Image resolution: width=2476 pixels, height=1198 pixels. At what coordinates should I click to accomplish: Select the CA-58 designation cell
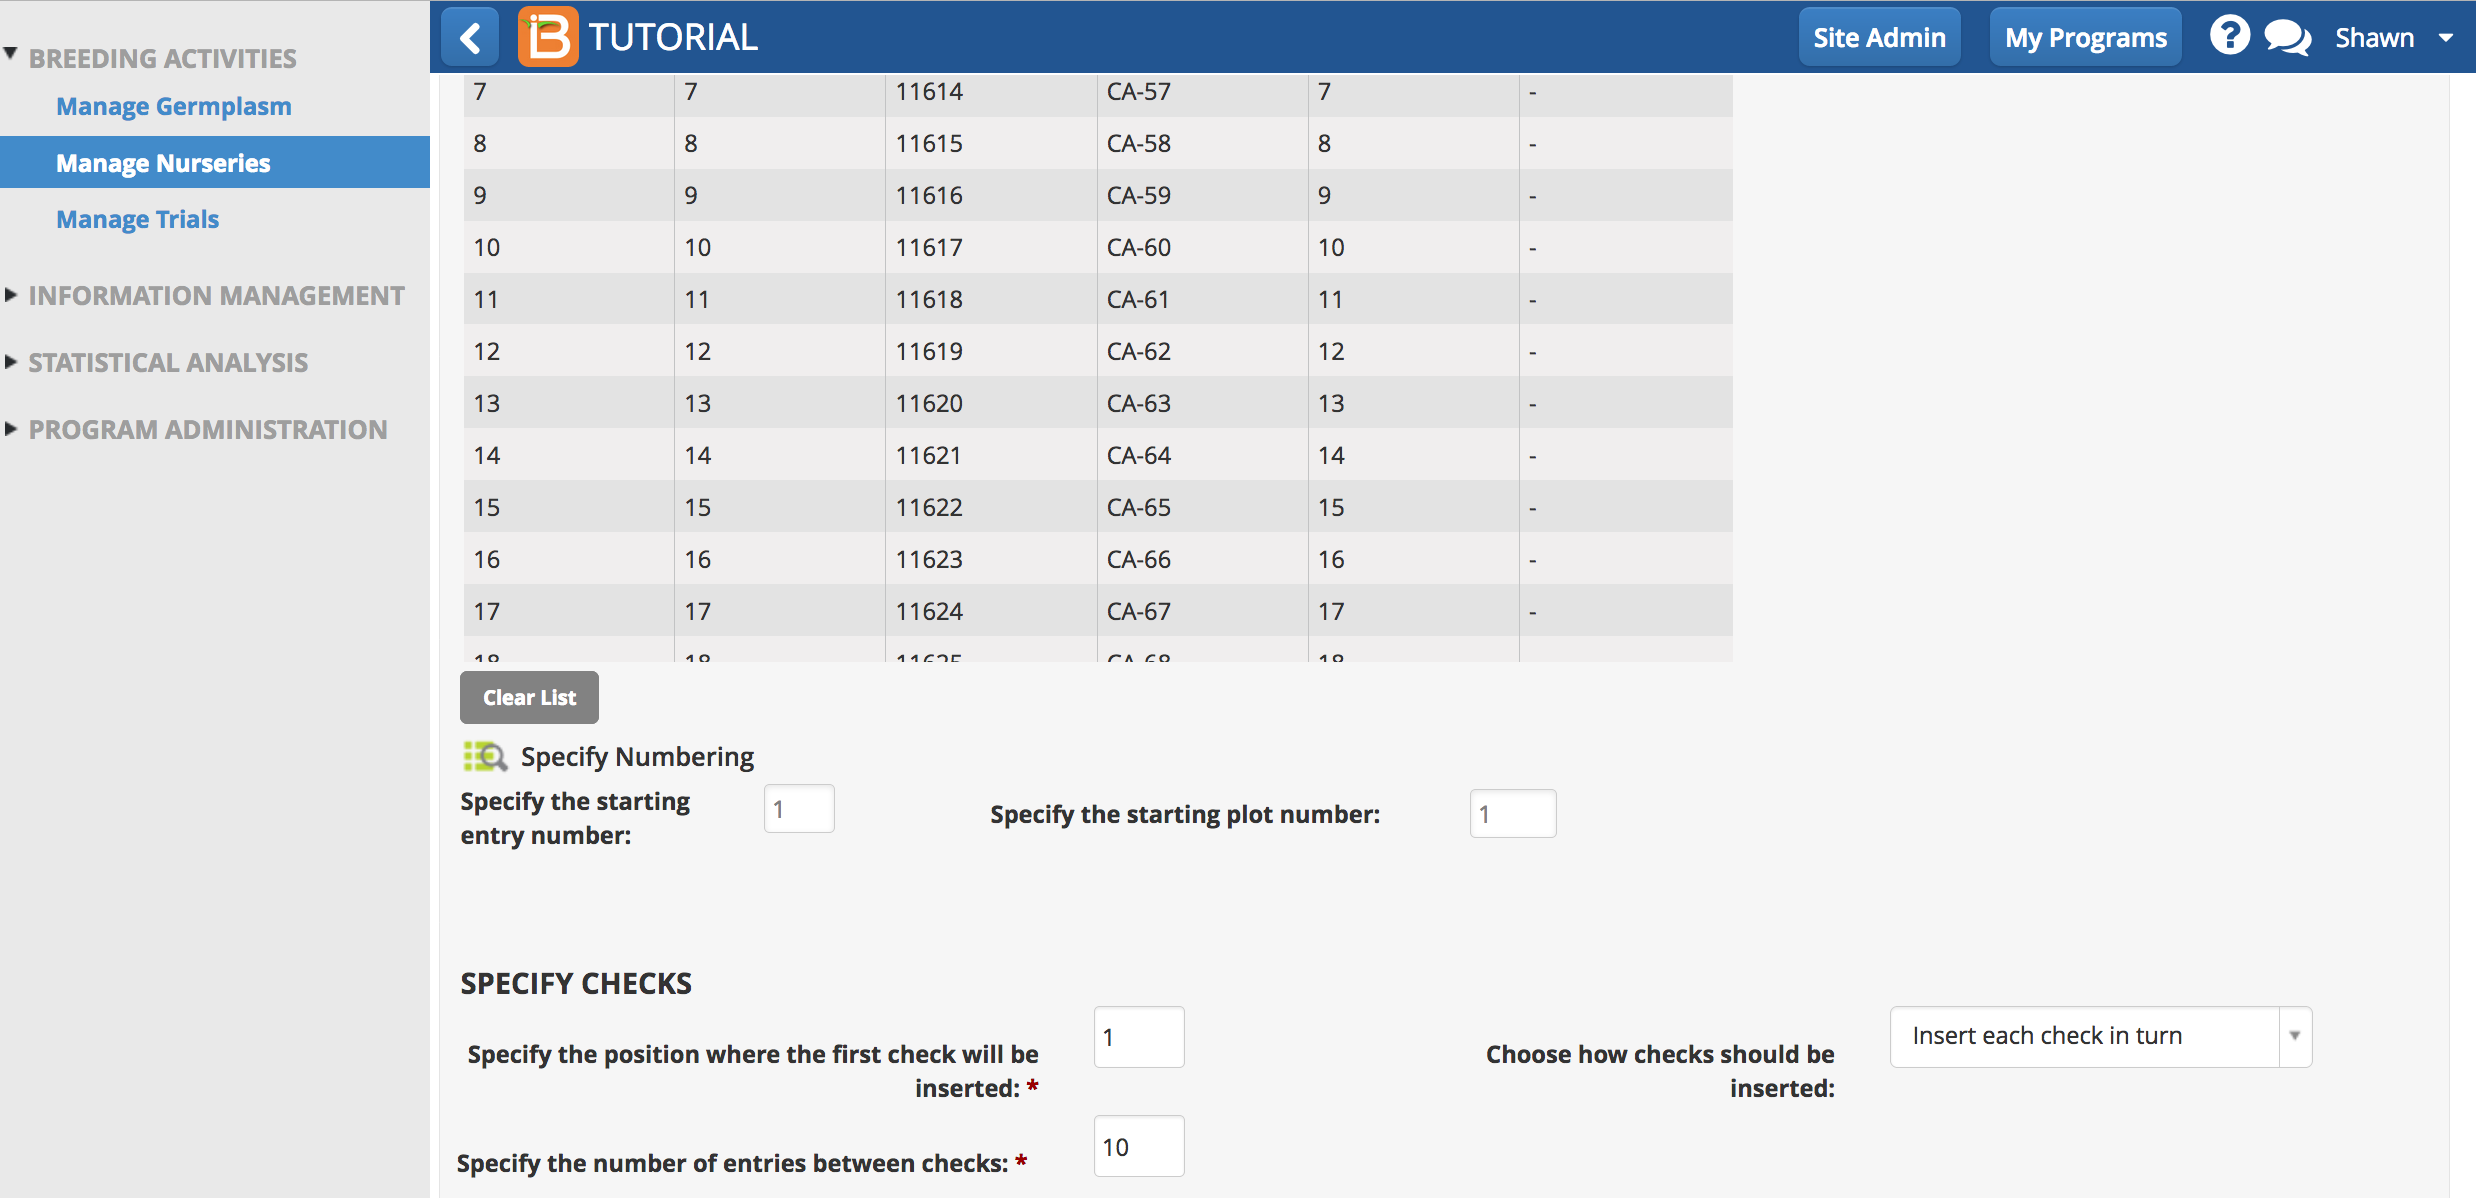click(x=1202, y=143)
